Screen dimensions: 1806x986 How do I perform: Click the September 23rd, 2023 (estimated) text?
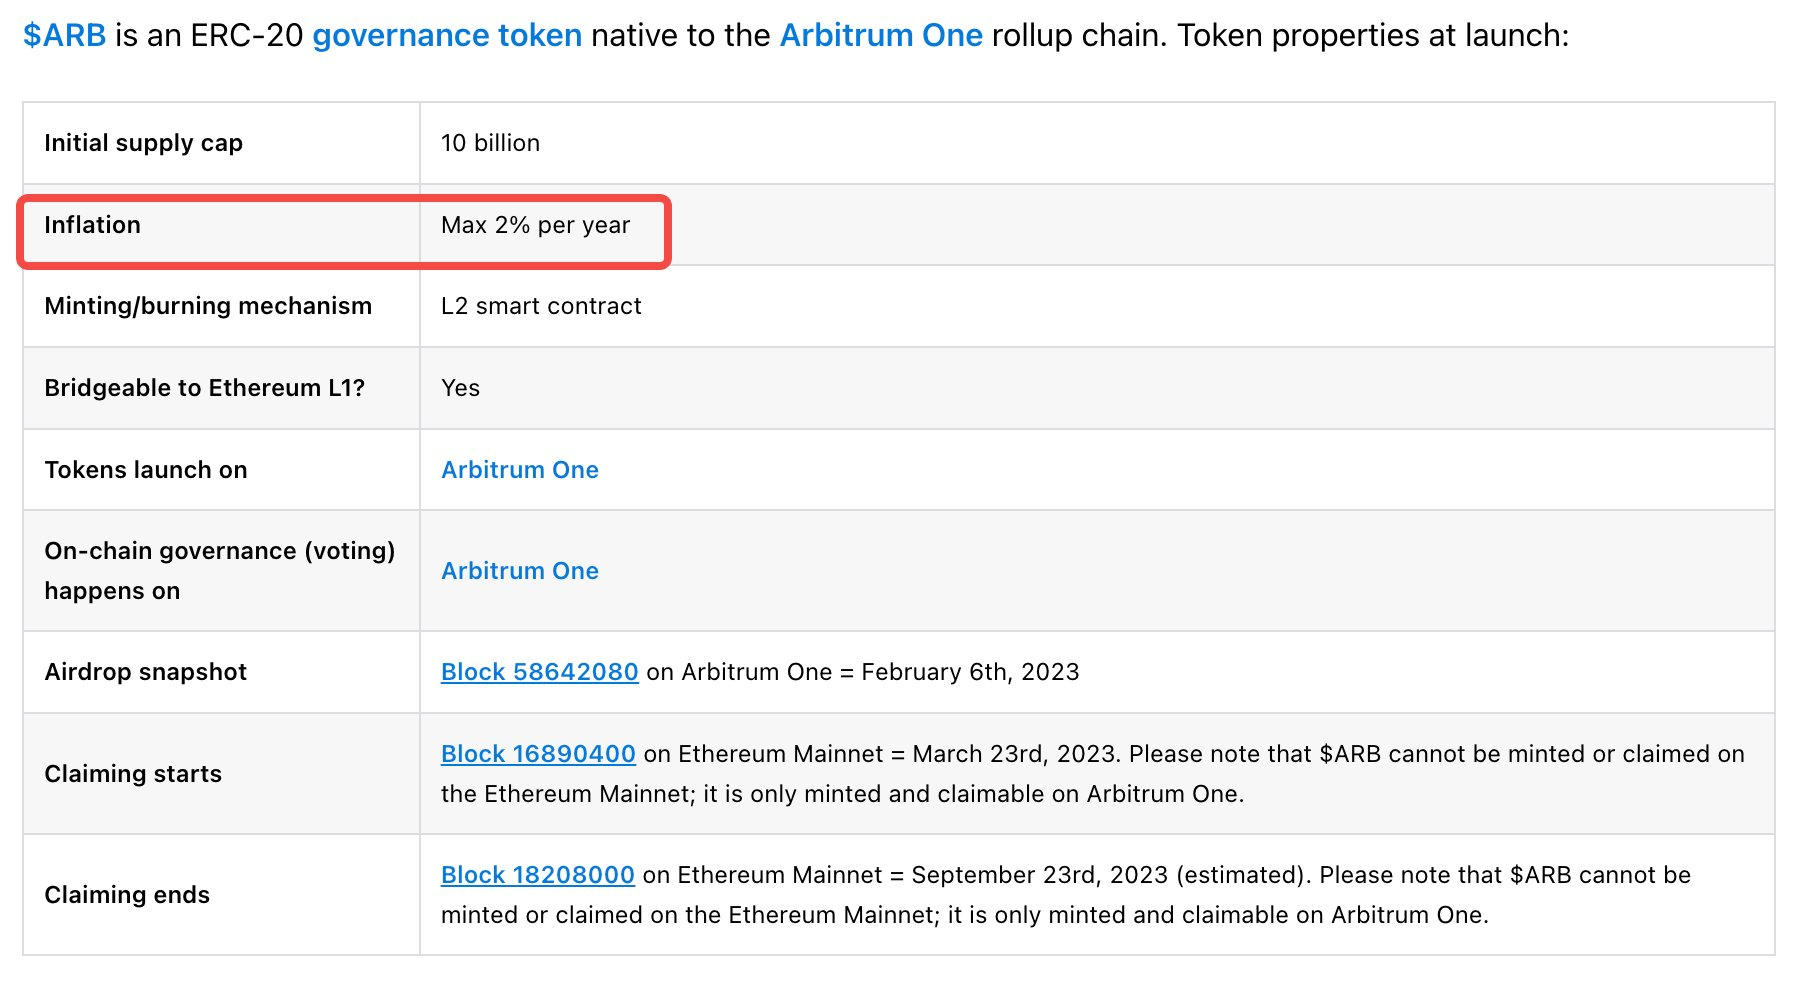(1109, 875)
